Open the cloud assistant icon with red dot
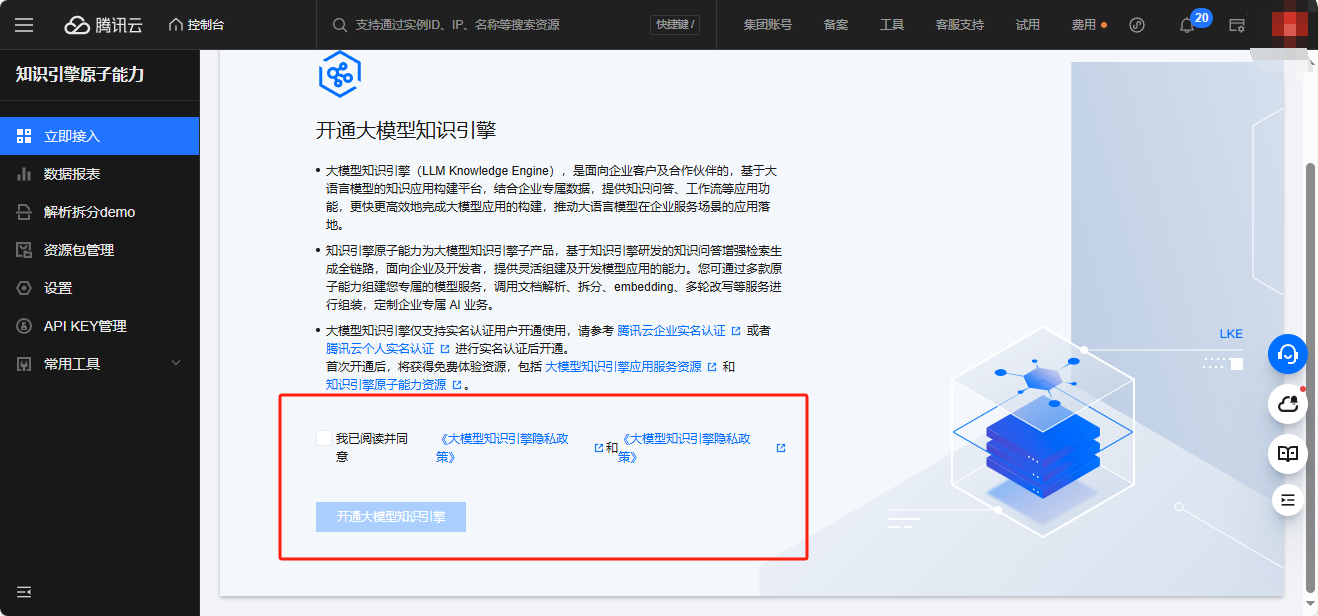Image resolution: width=1318 pixels, height=616 pixels. (1288, 403)
